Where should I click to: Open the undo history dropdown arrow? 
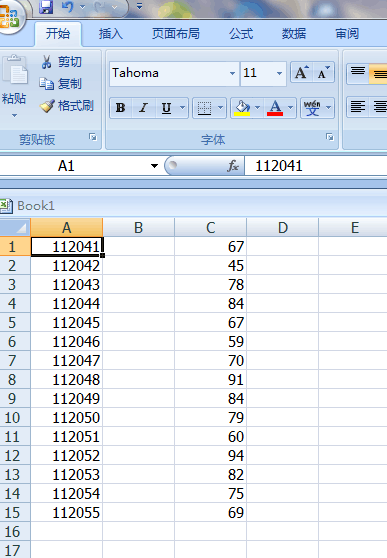click(83, 7)
